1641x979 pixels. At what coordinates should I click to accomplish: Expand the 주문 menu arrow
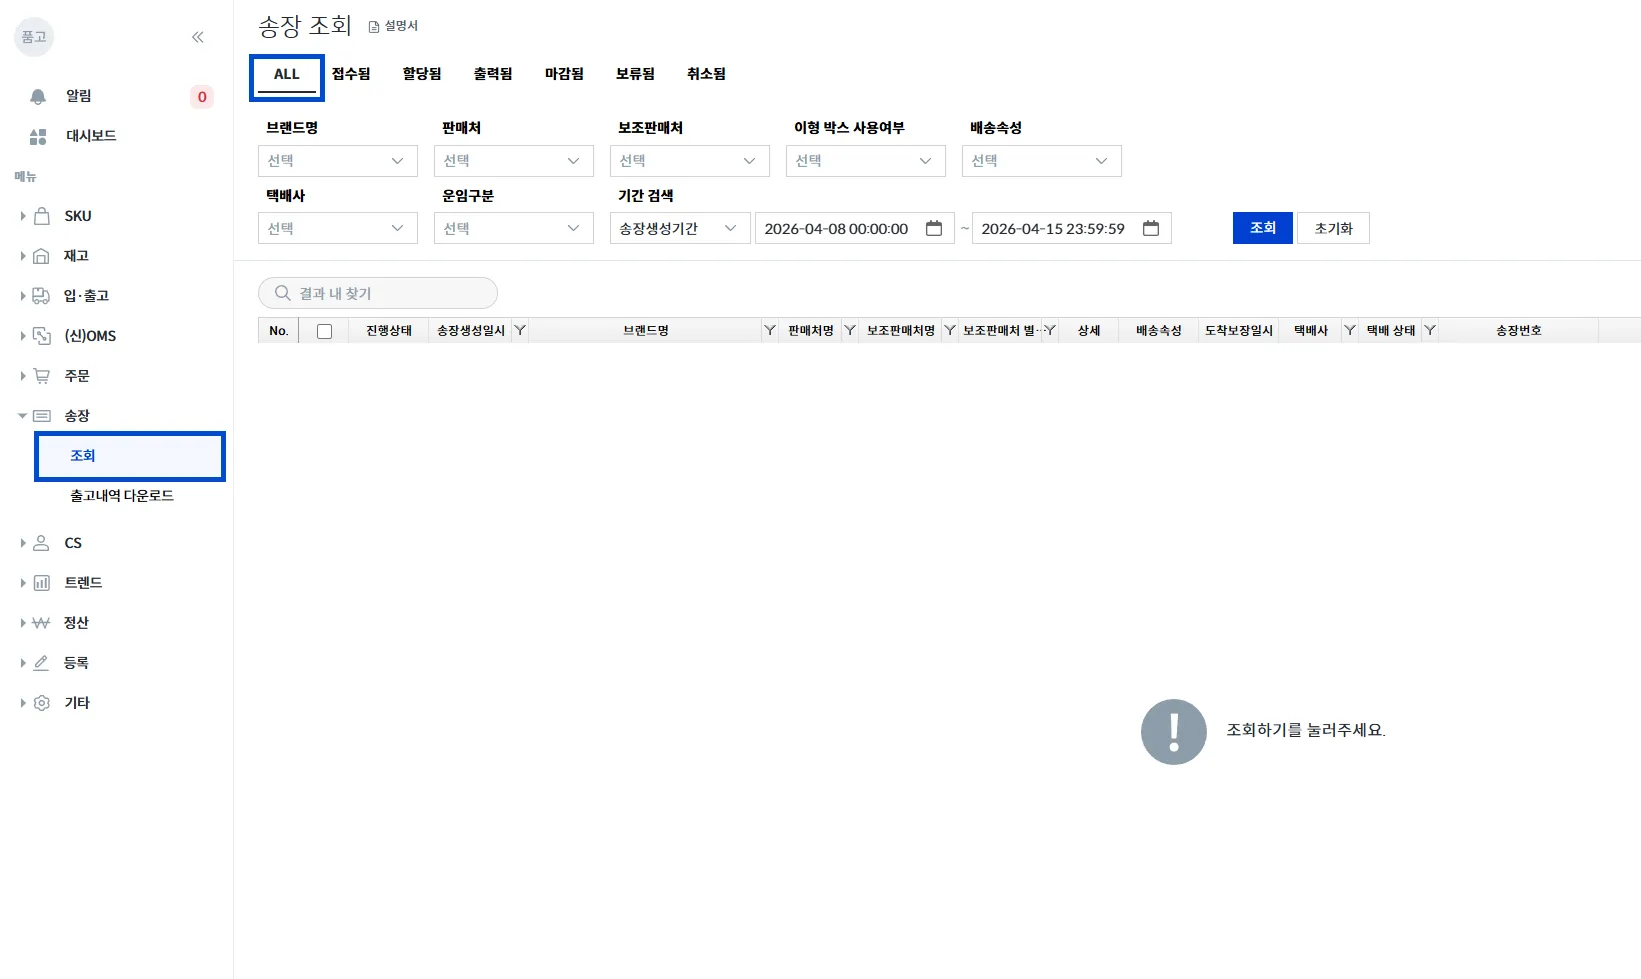(x=23, y=376)
